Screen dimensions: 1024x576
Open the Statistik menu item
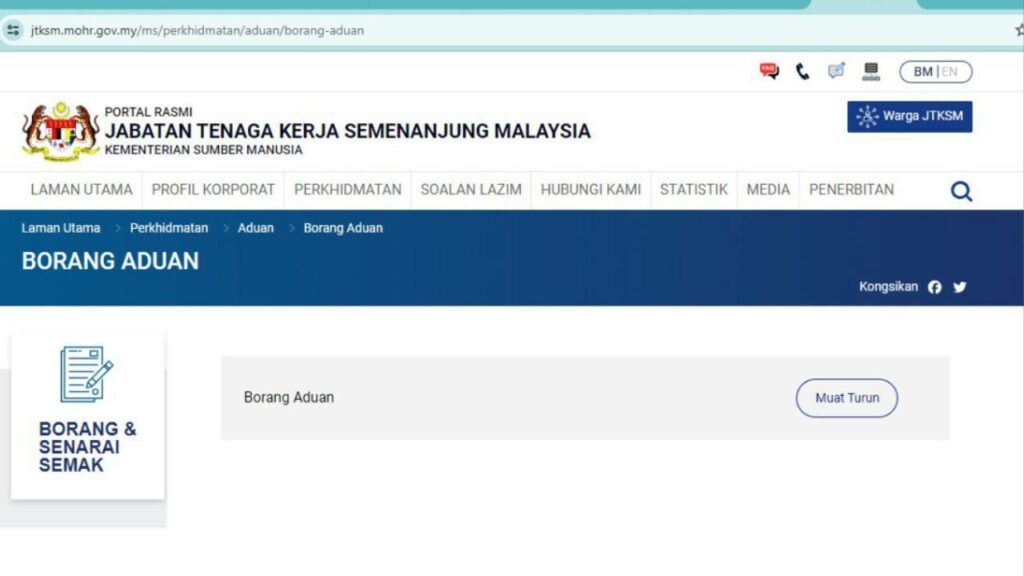(x=693, y=189)
